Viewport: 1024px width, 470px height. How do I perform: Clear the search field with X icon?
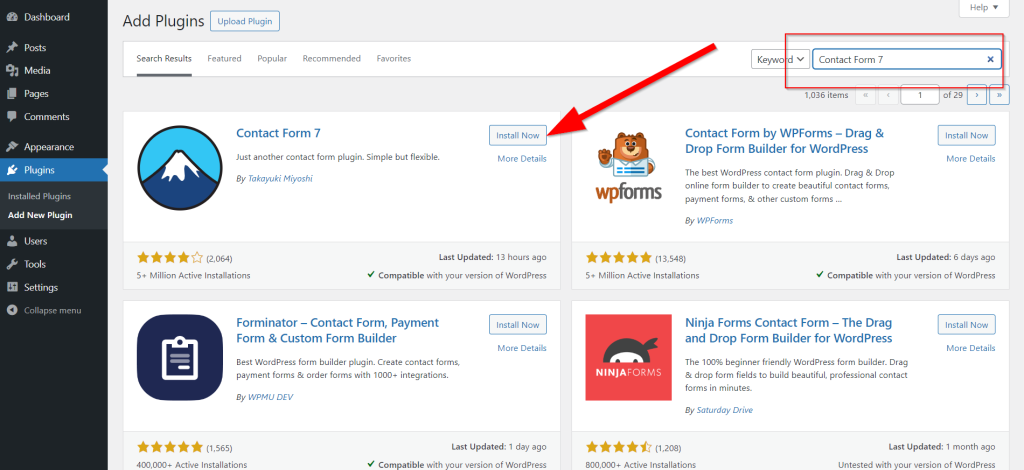tap(990, 60)
